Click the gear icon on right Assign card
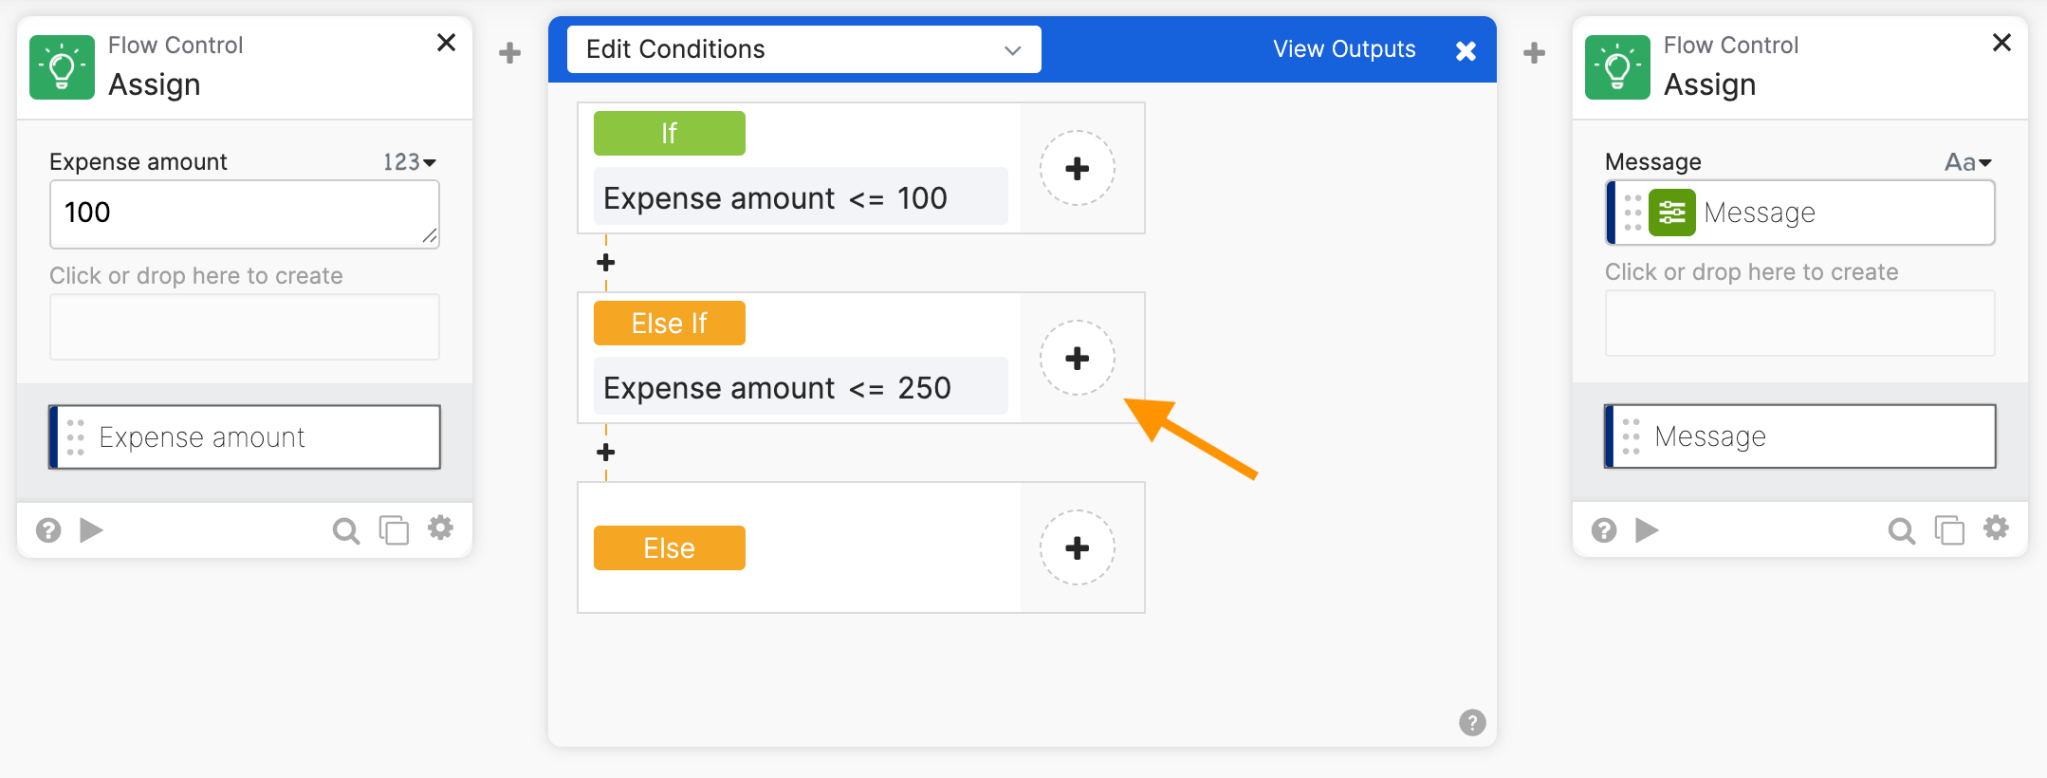The image size is (2047, 778). [1996, 528]
